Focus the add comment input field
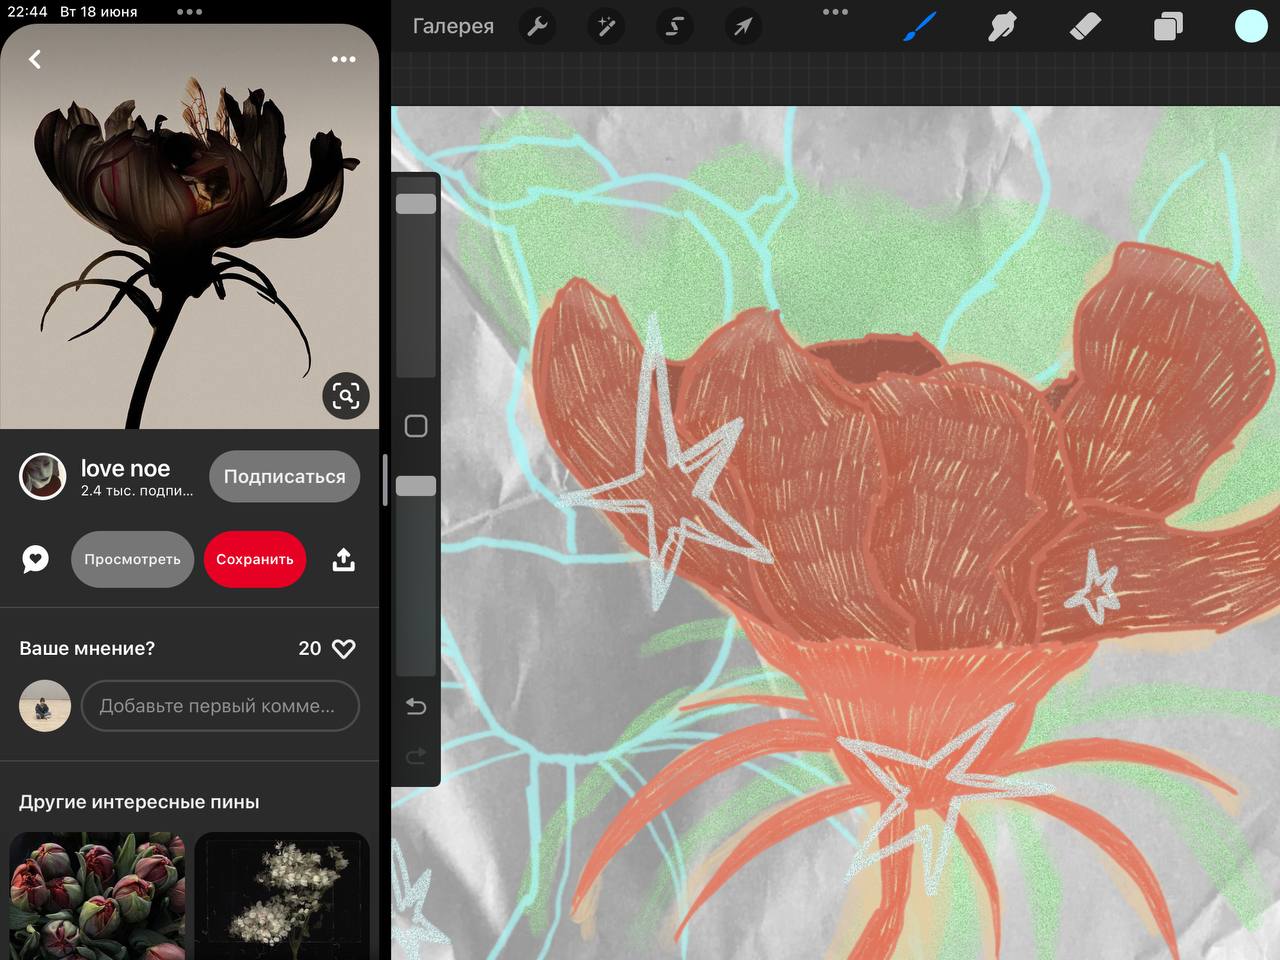Screen dimensions: 1280x960 (219, 706)
